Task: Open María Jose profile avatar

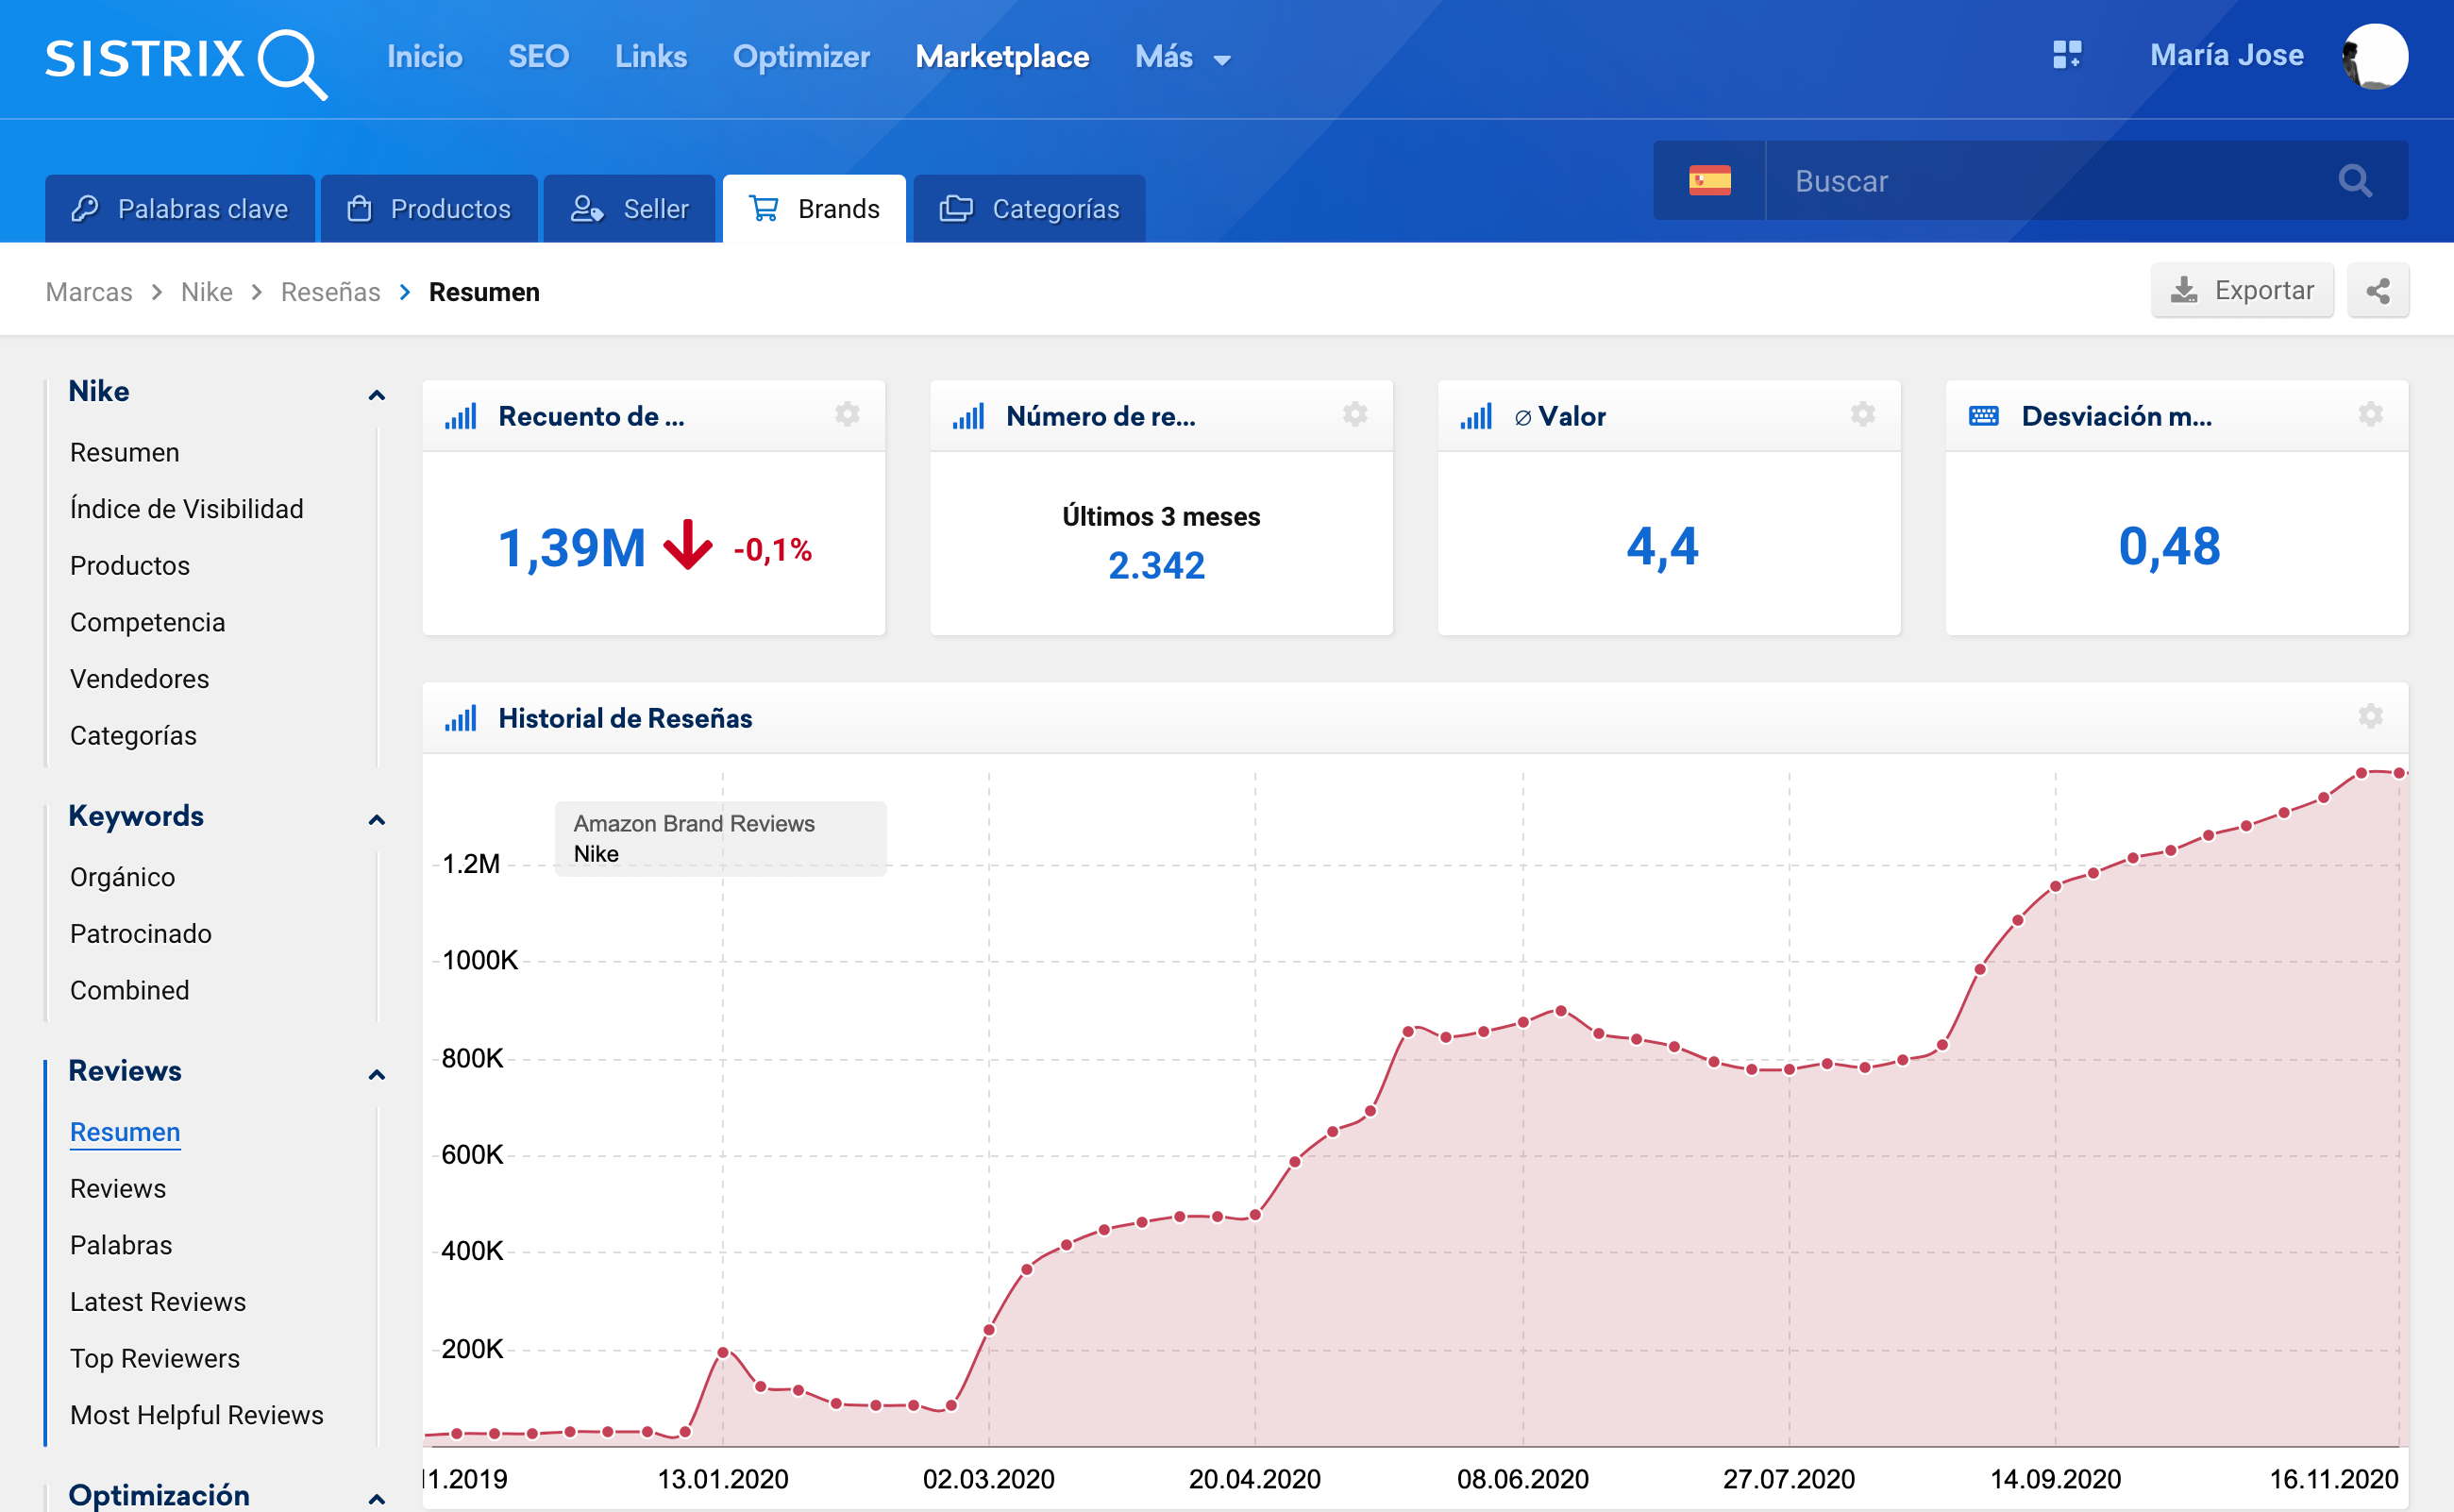Action: click(2375, 56)
